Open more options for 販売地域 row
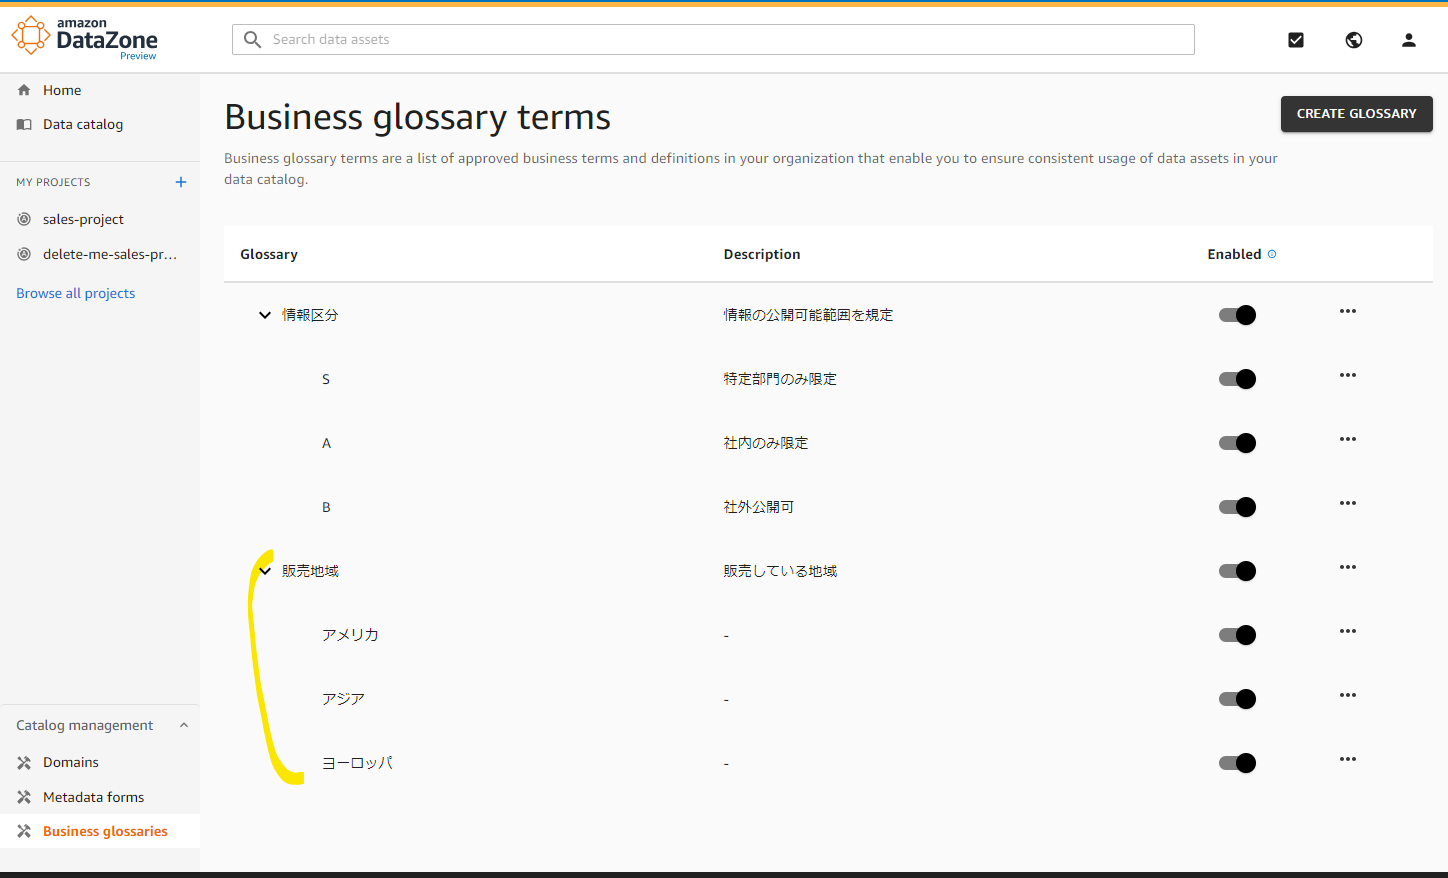Screen dimensions: 1448x878 pyautogui.click(x=1348, y=567)
